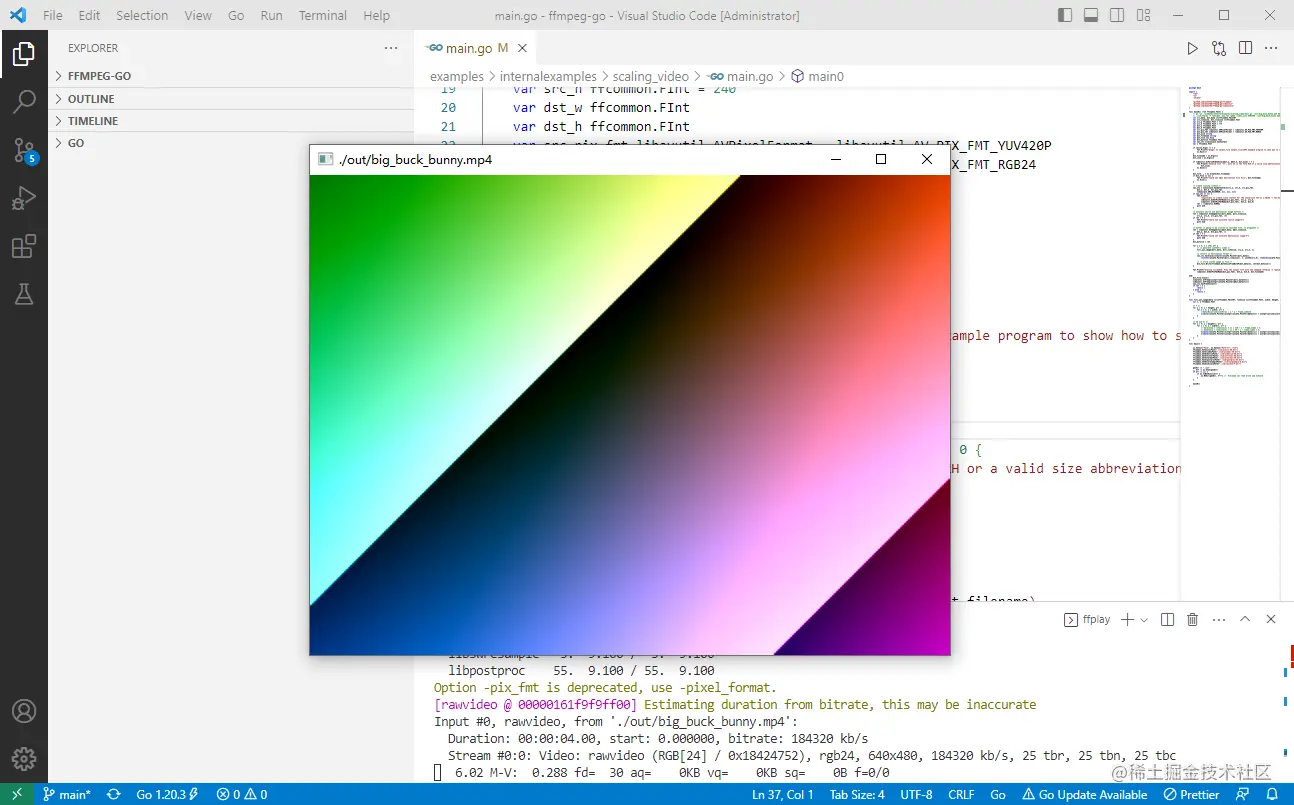Viewport: 1294px width, 805px height.
Task: Click Go Update Available warning
Action: tap(1084, 794)
